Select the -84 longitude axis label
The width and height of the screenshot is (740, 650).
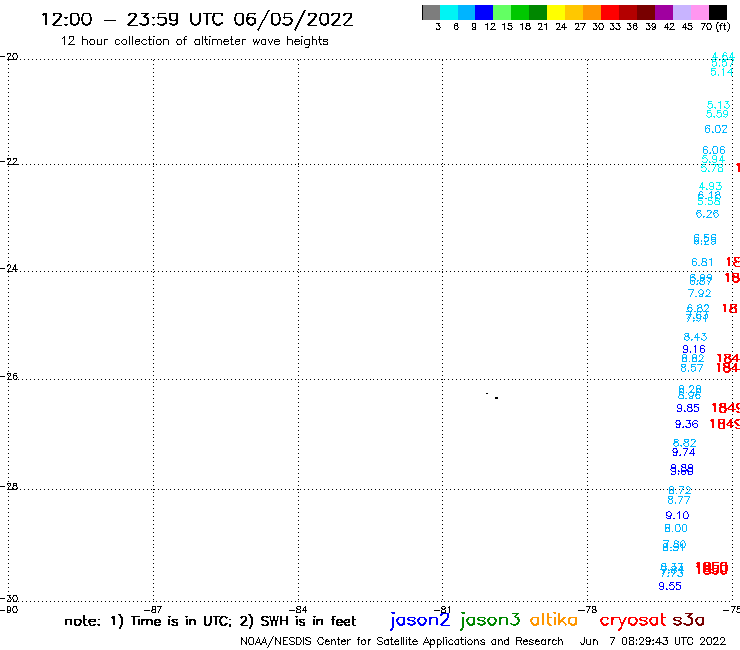click(299, 609)
